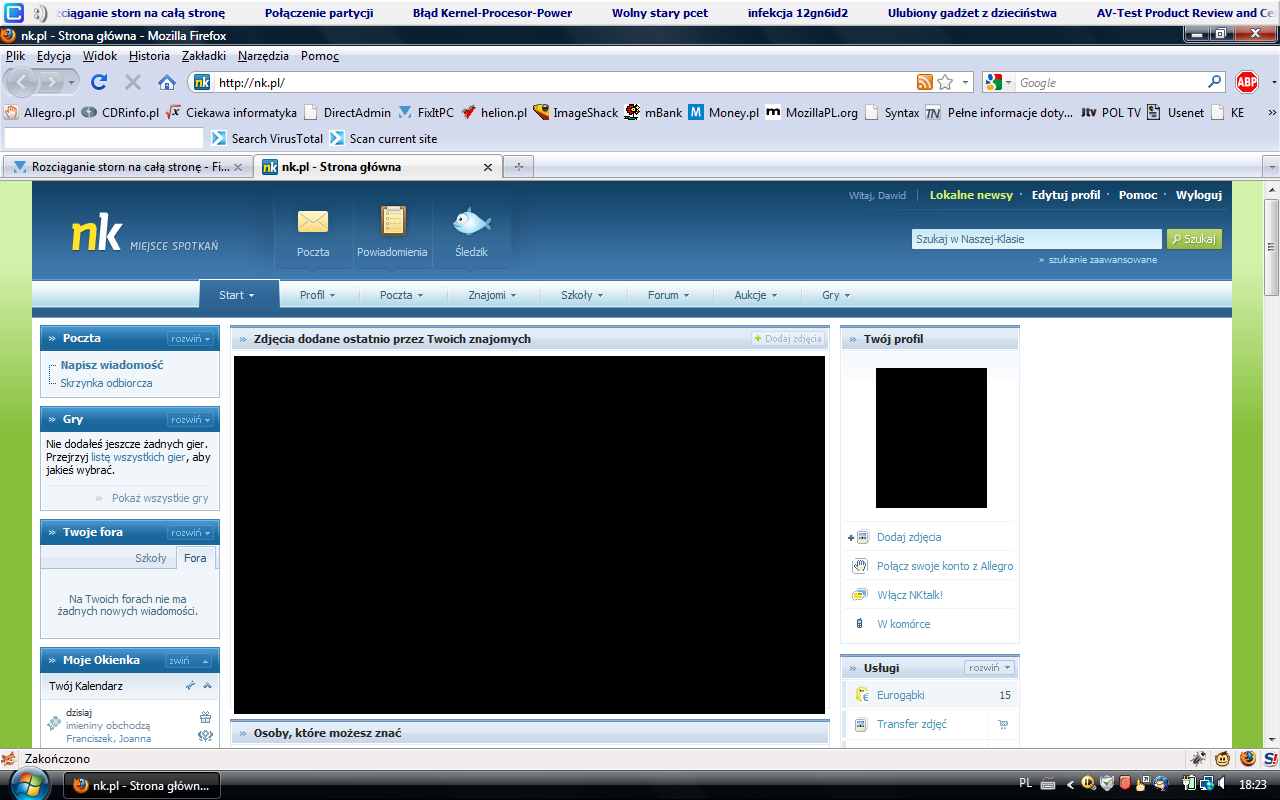Expand the Poczta panel via rozwiń
This screenshot has height=800, width=1280.
[191, 339]
